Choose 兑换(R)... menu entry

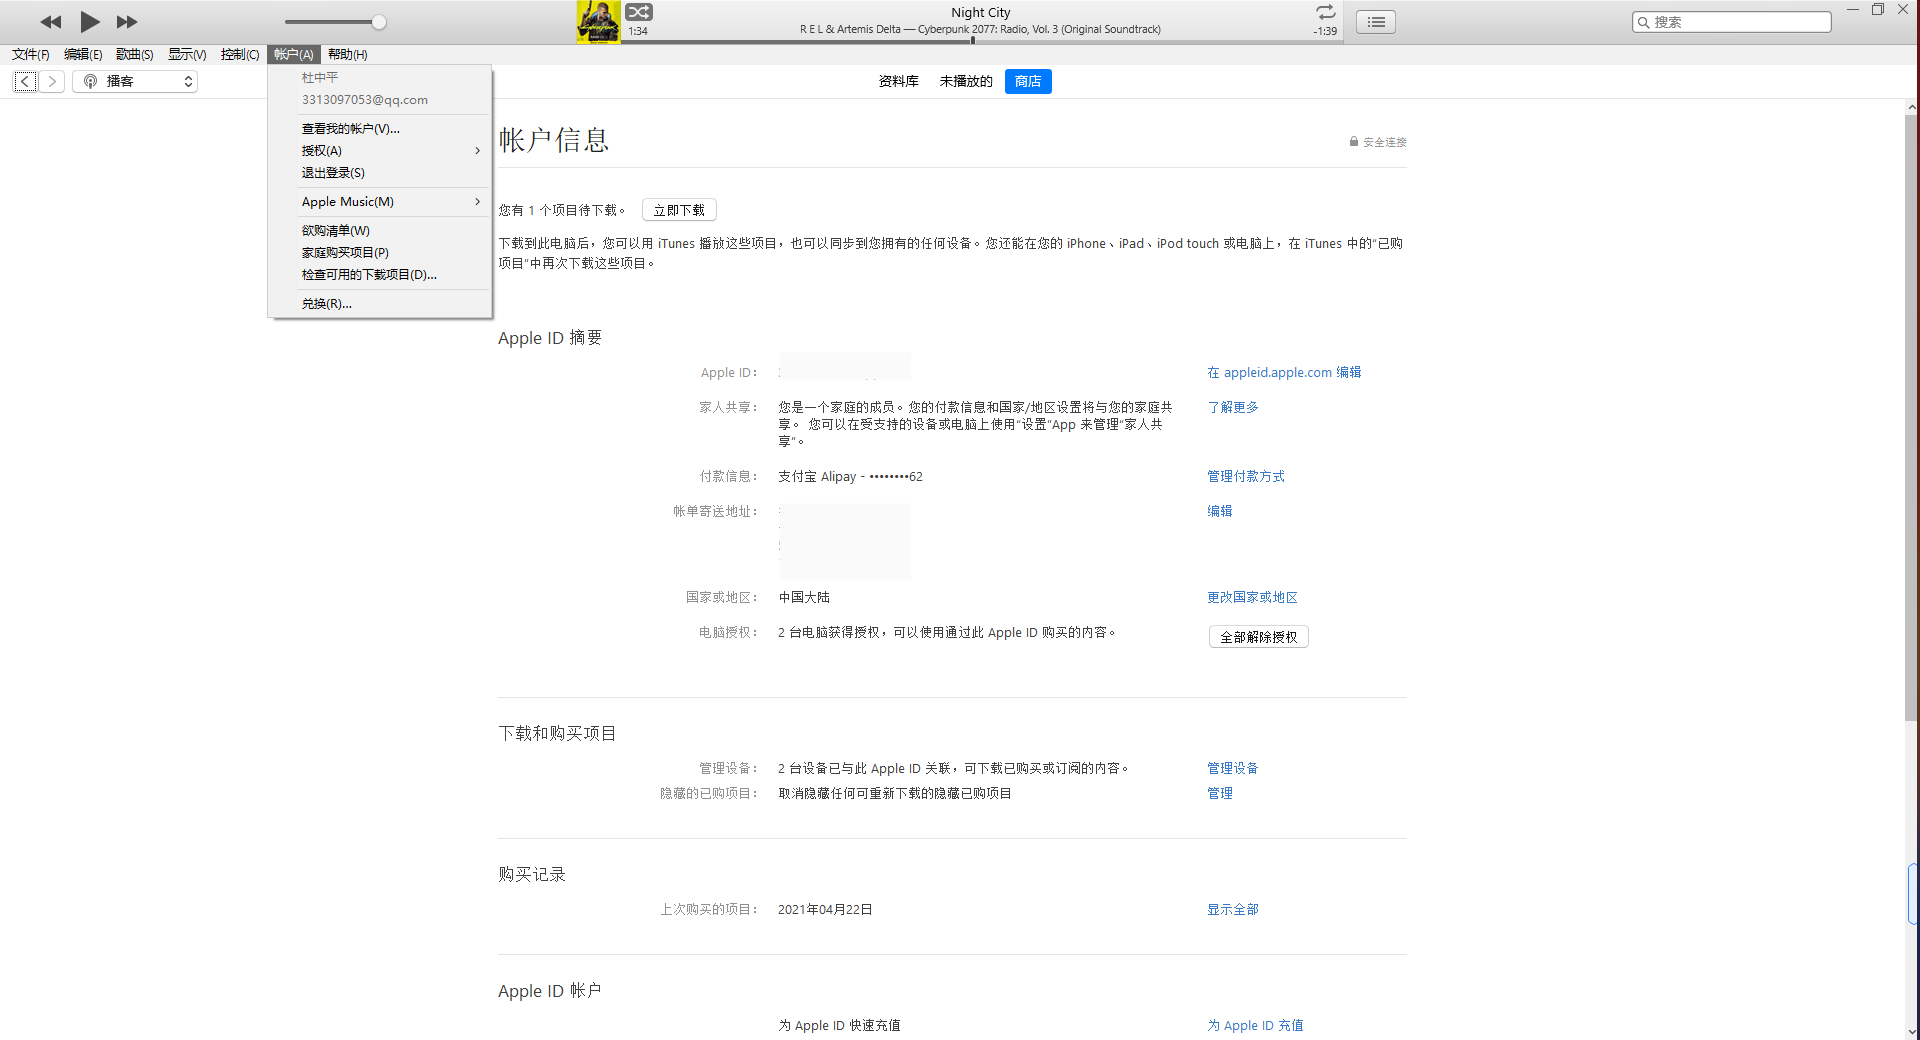pyautogui.click(x=327, y=304)
